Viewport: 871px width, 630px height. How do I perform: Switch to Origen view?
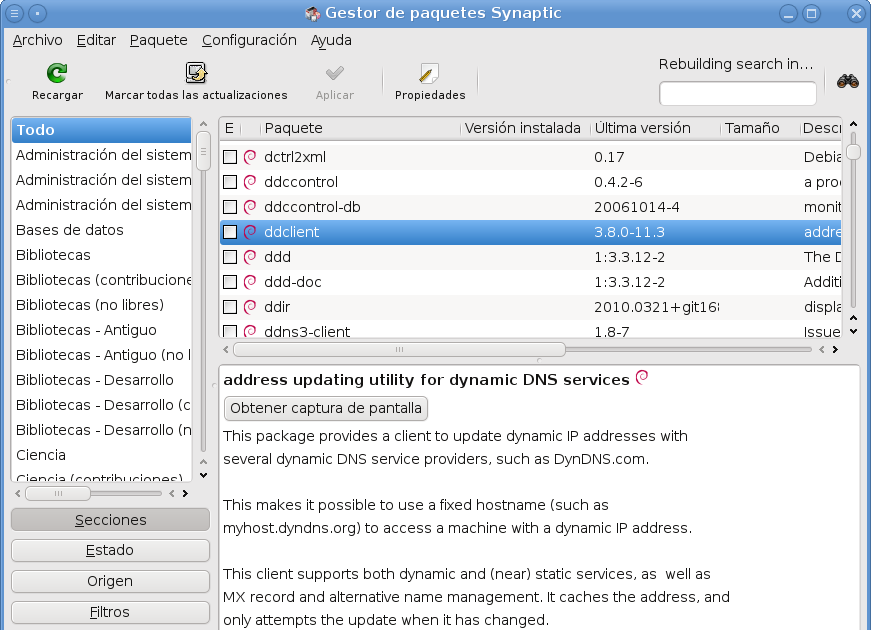[x=111, y=581]
